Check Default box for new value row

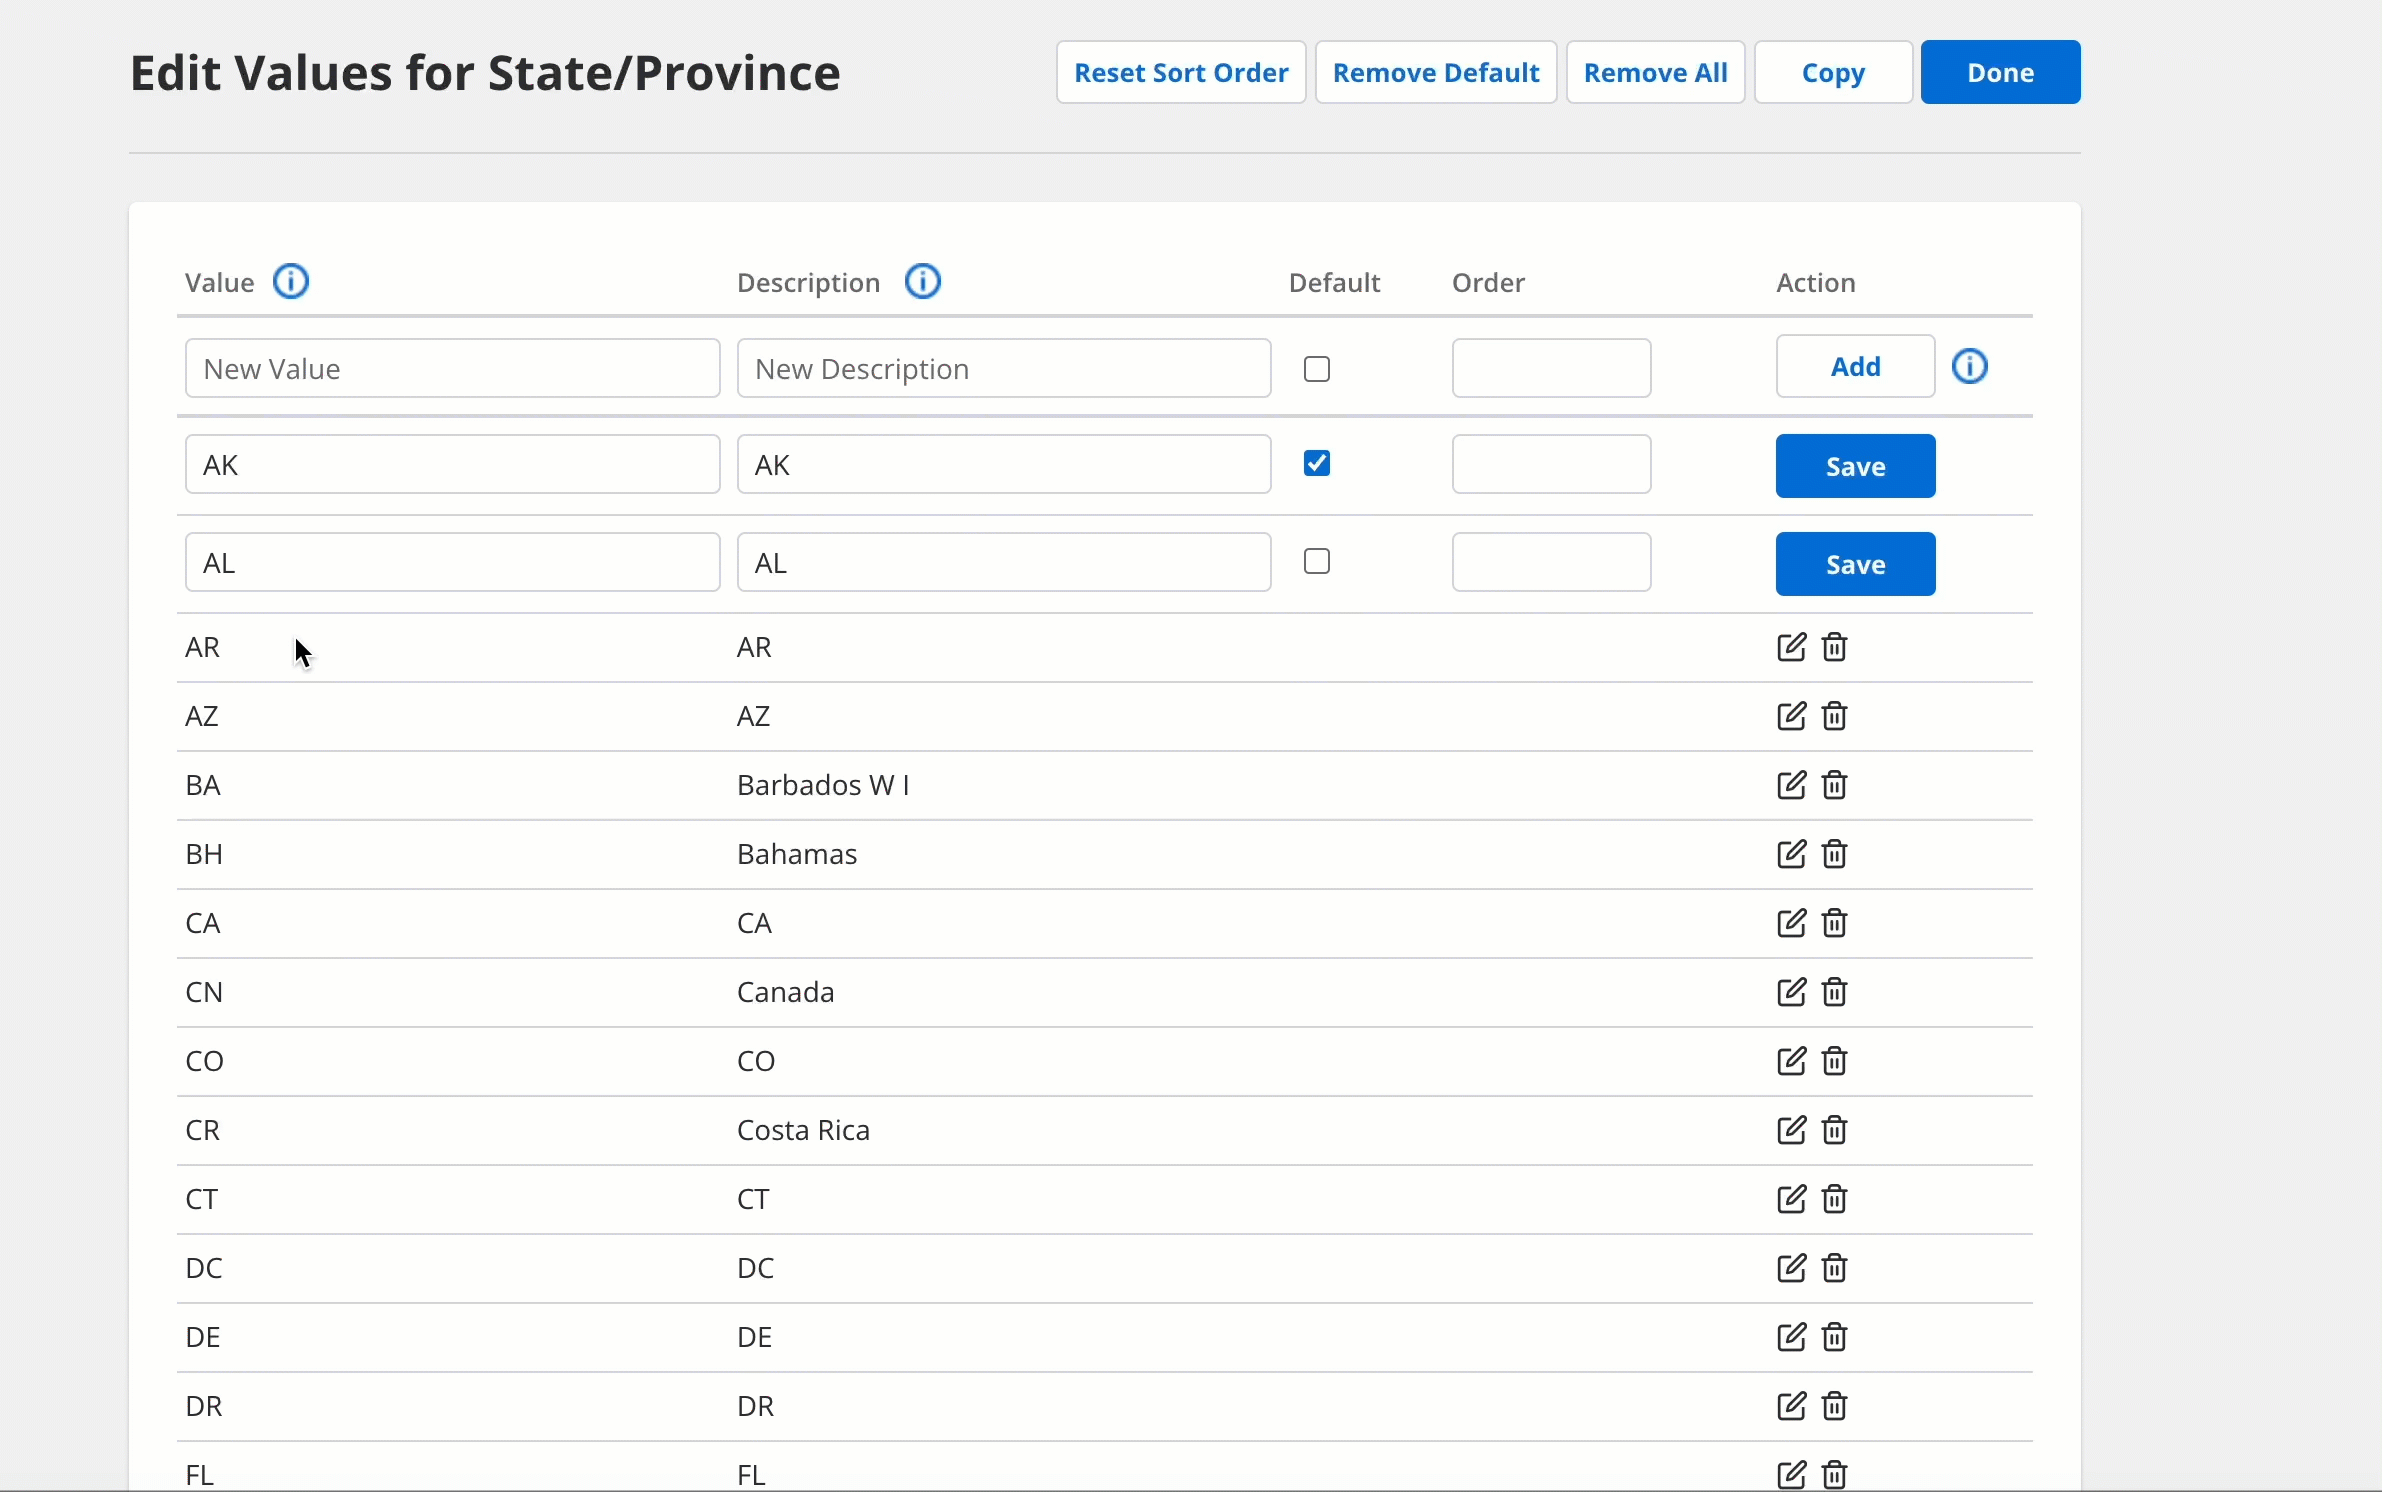click(x=1317, y=369)
